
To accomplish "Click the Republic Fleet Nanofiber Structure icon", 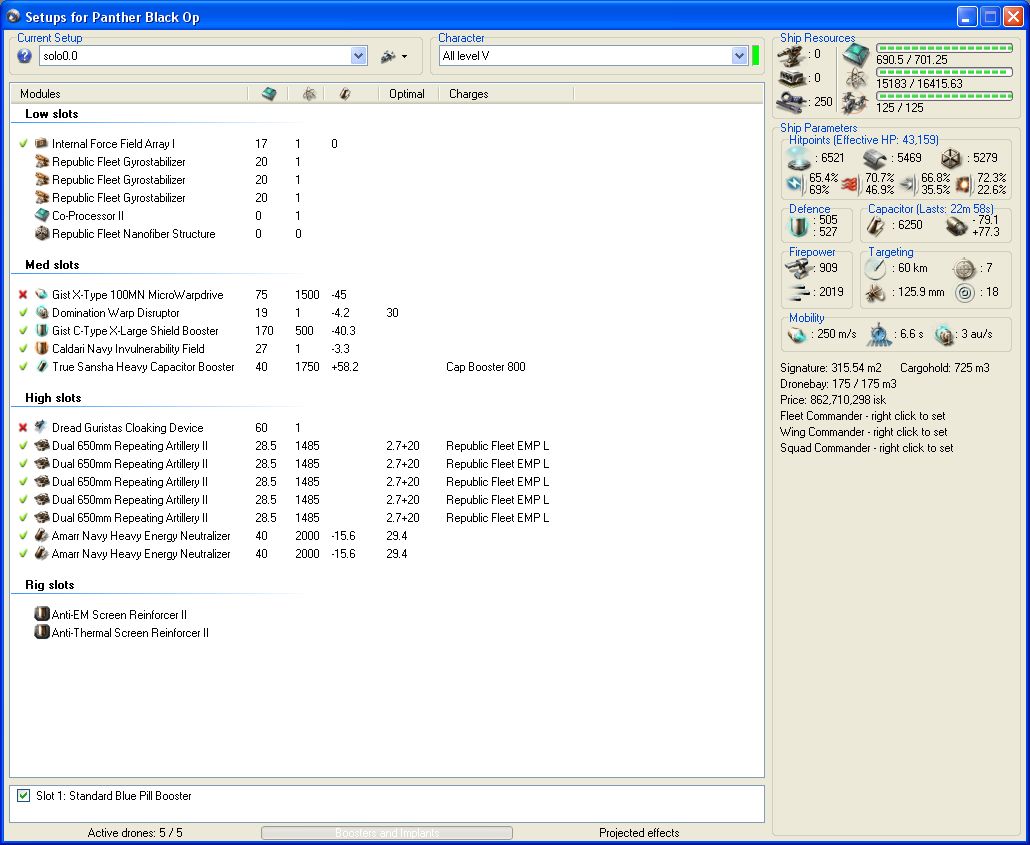I will tap(42, 233).
